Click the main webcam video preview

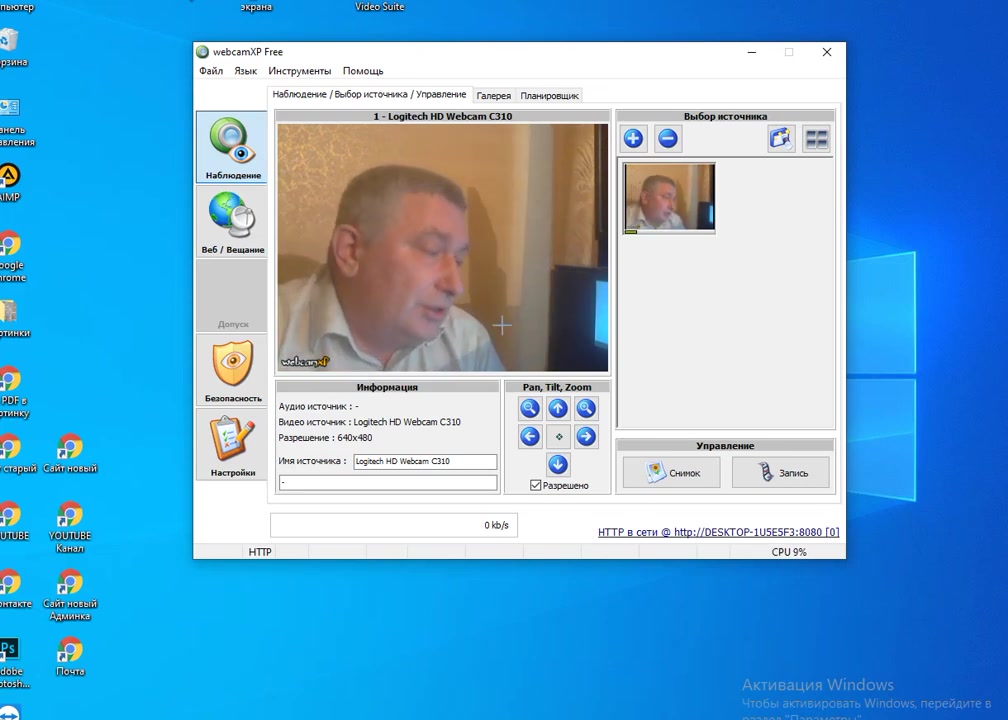click(442, 248)
